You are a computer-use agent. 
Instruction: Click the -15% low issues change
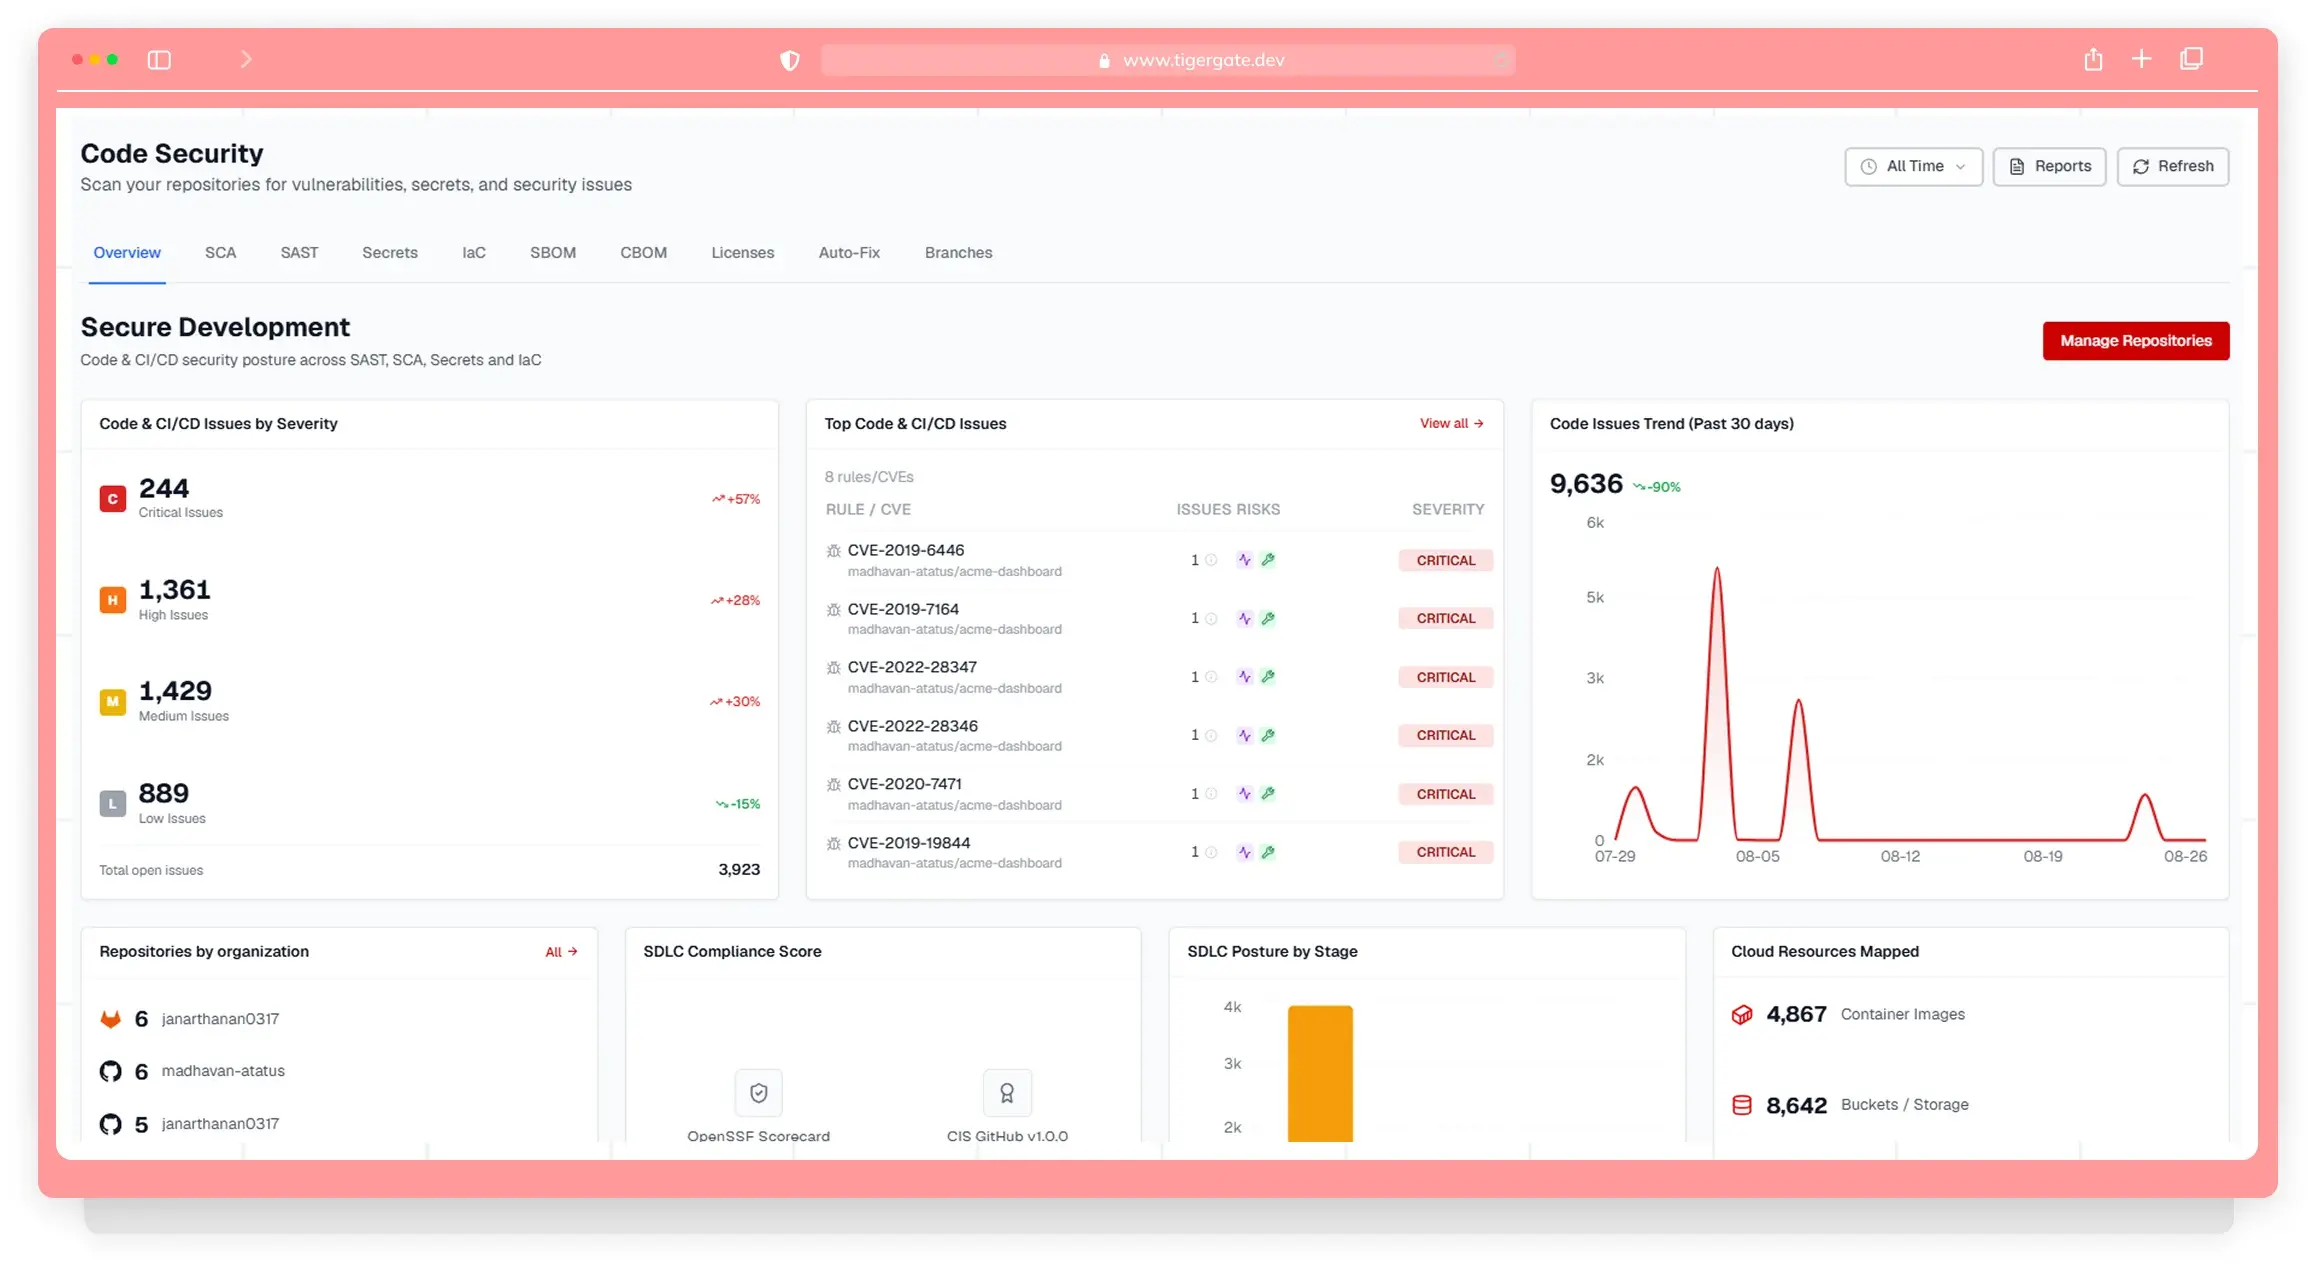738,804
